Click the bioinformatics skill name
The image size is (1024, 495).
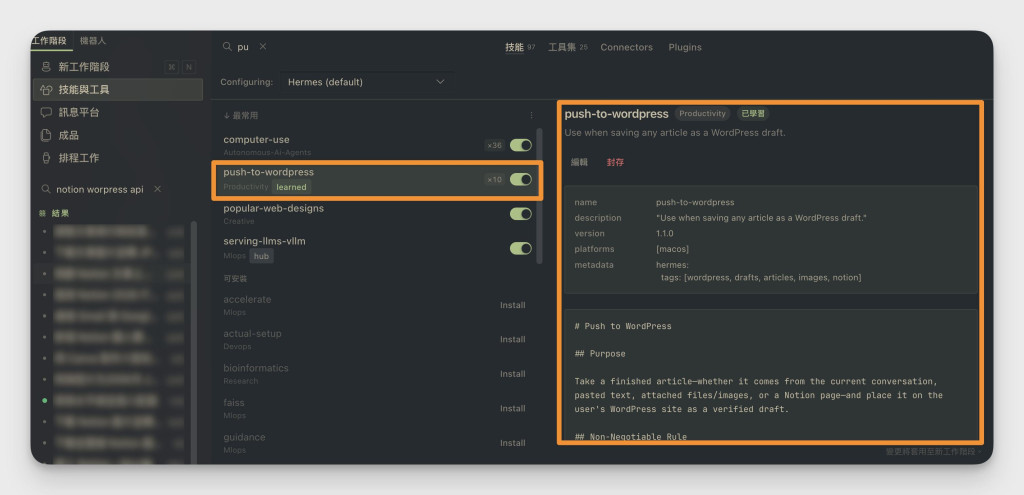(x=255, y=368)
